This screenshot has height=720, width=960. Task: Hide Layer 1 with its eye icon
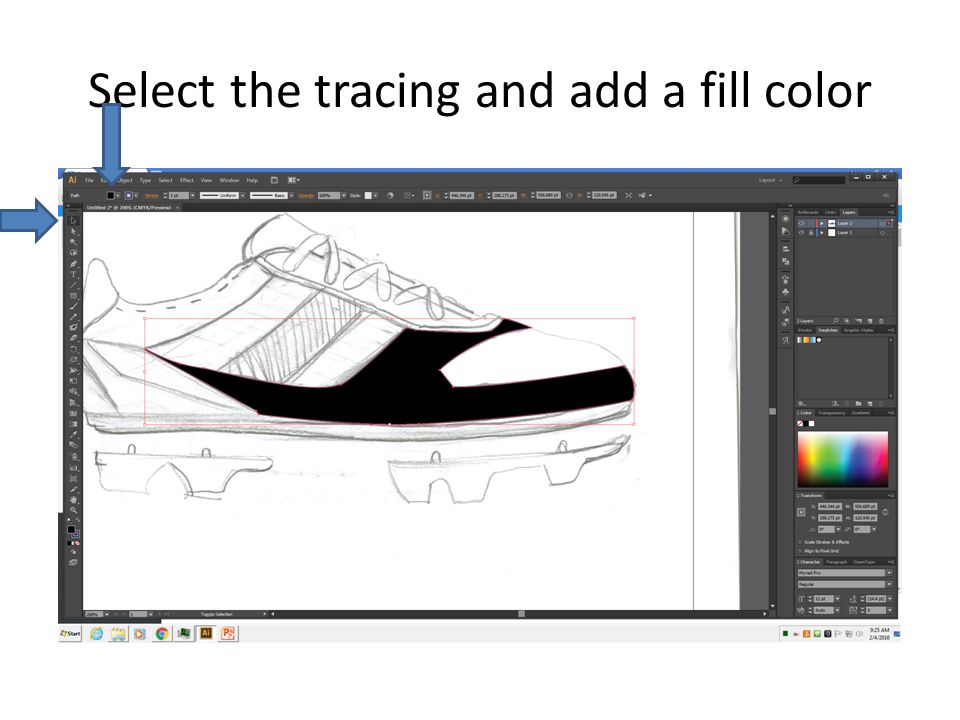pyautogui.click(x=801, y=233)
